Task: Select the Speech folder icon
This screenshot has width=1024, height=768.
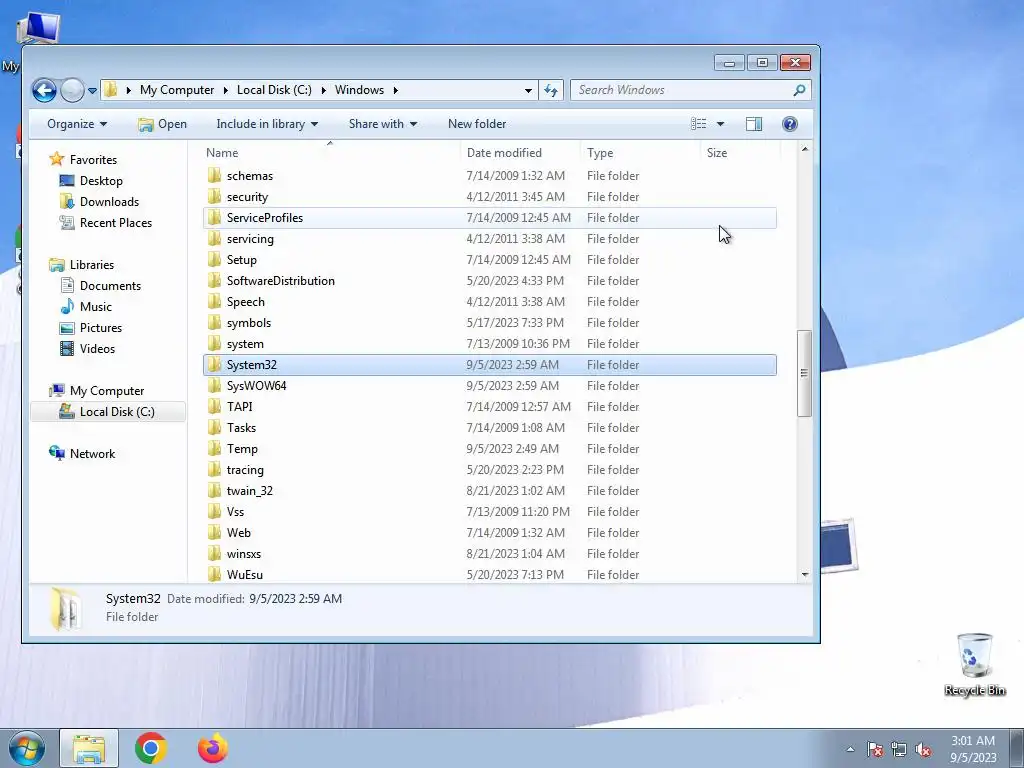Action: [x=214, y=302]
